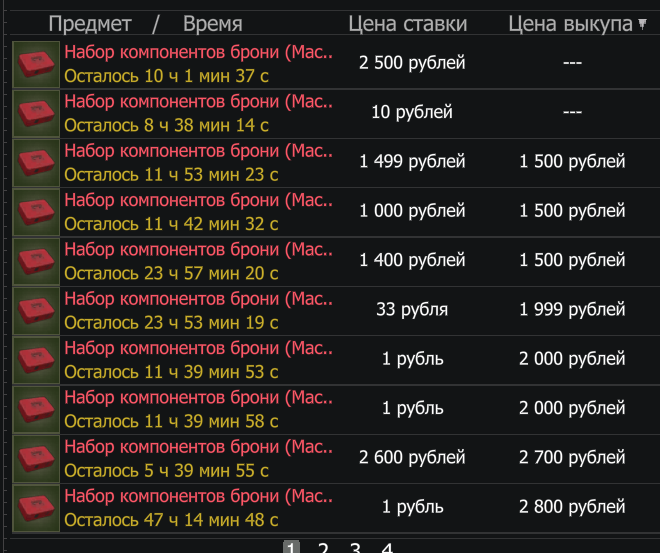Click item icon of lot ending in 11 ч 42 мин
Viewport: 660px width, 553px height.
pyautogui.click(x=37, y=211)
